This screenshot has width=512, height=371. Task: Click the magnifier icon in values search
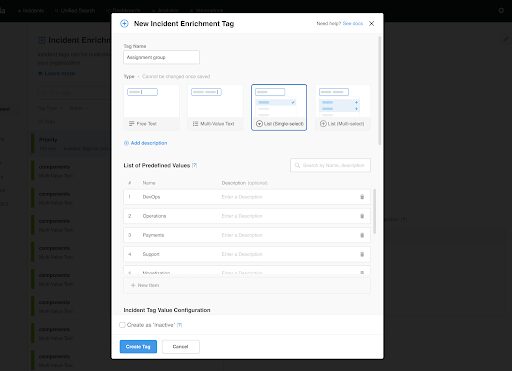point(297,165)
